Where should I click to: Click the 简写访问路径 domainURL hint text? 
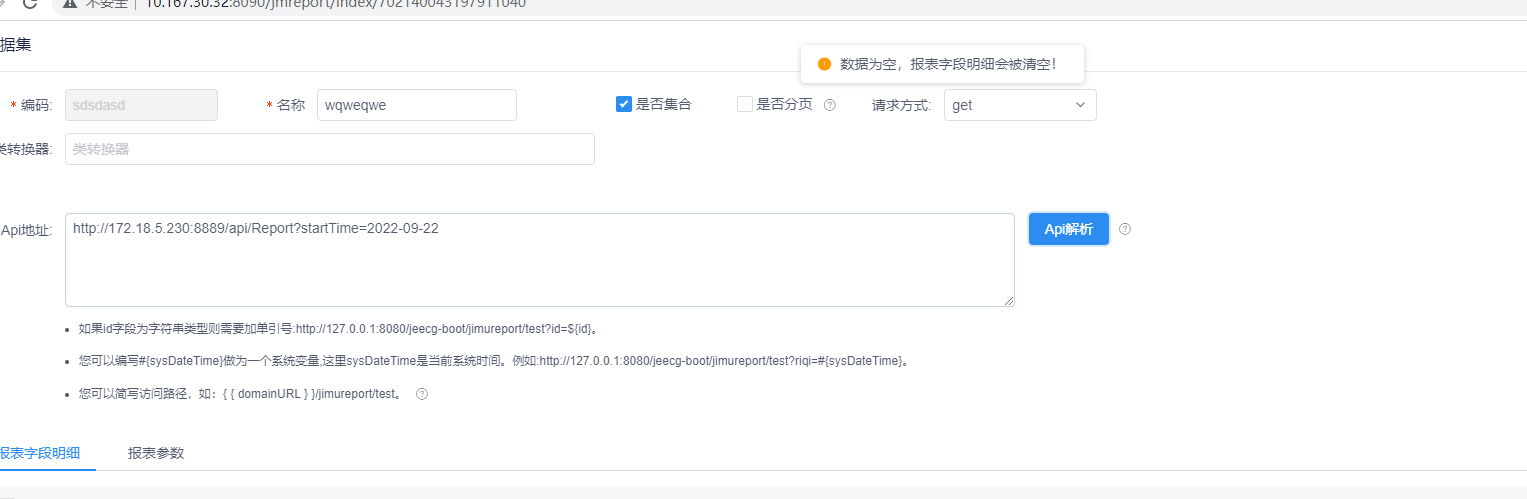(242, 394)
